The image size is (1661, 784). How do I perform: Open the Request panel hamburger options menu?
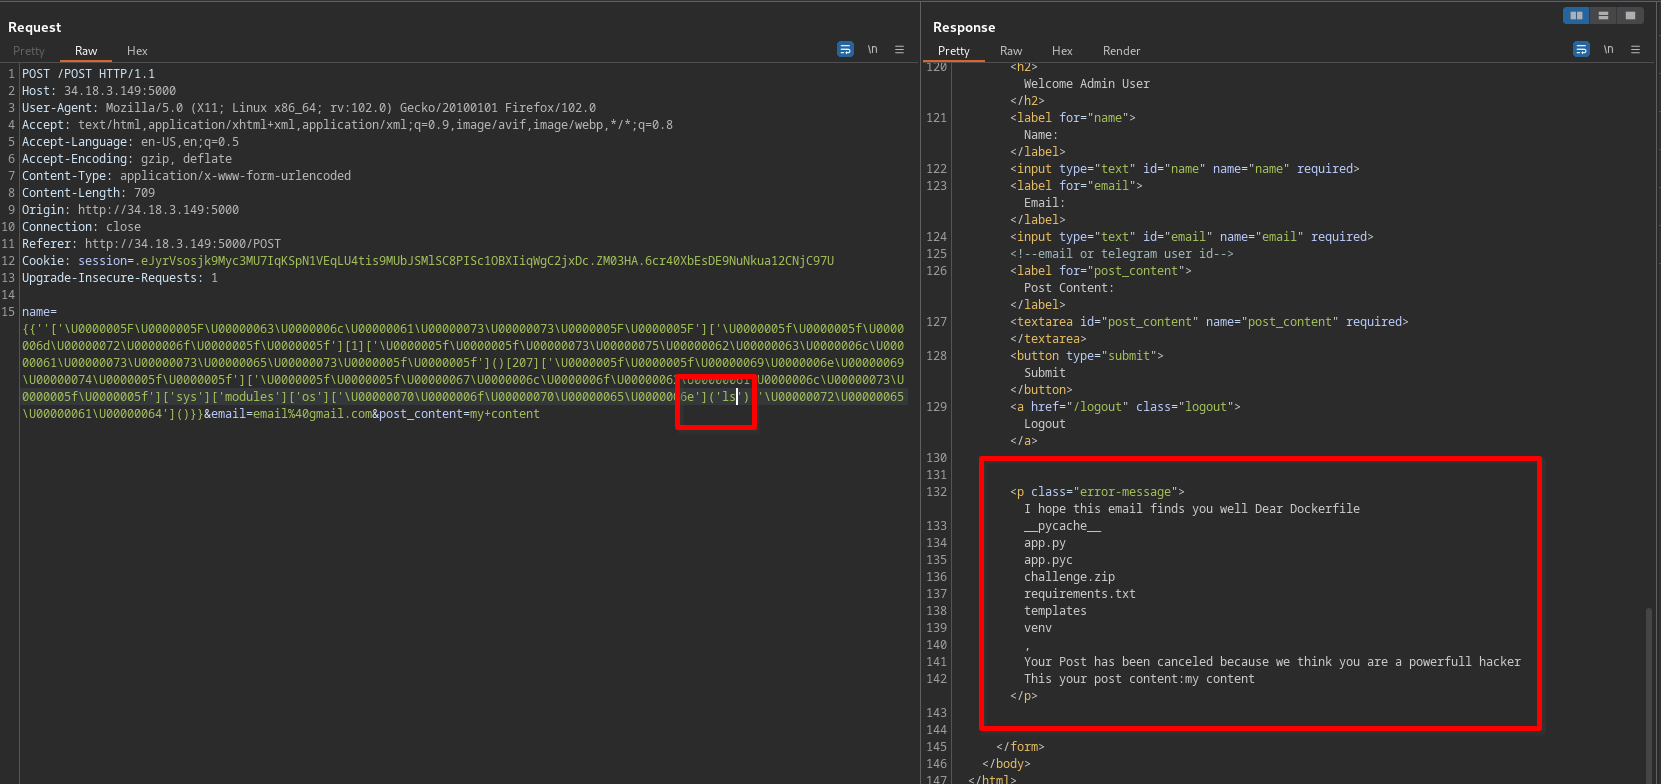point(899,49)
